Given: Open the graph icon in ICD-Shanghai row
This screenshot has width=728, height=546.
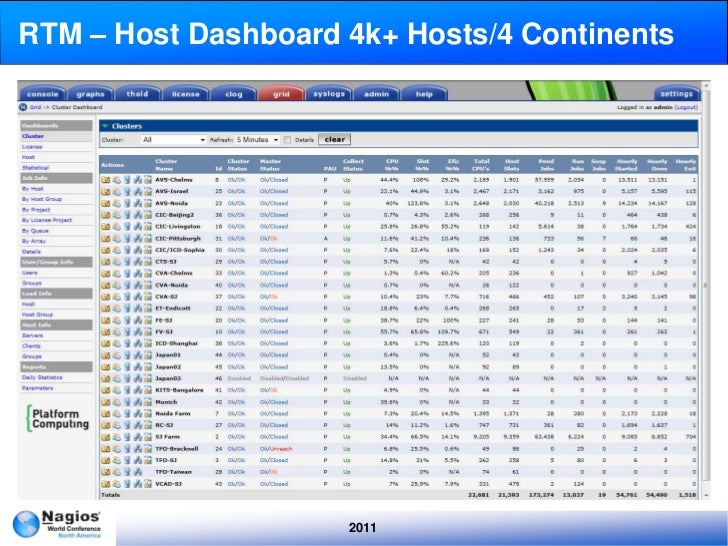Looking at the screenshot, I should [148, 344].
